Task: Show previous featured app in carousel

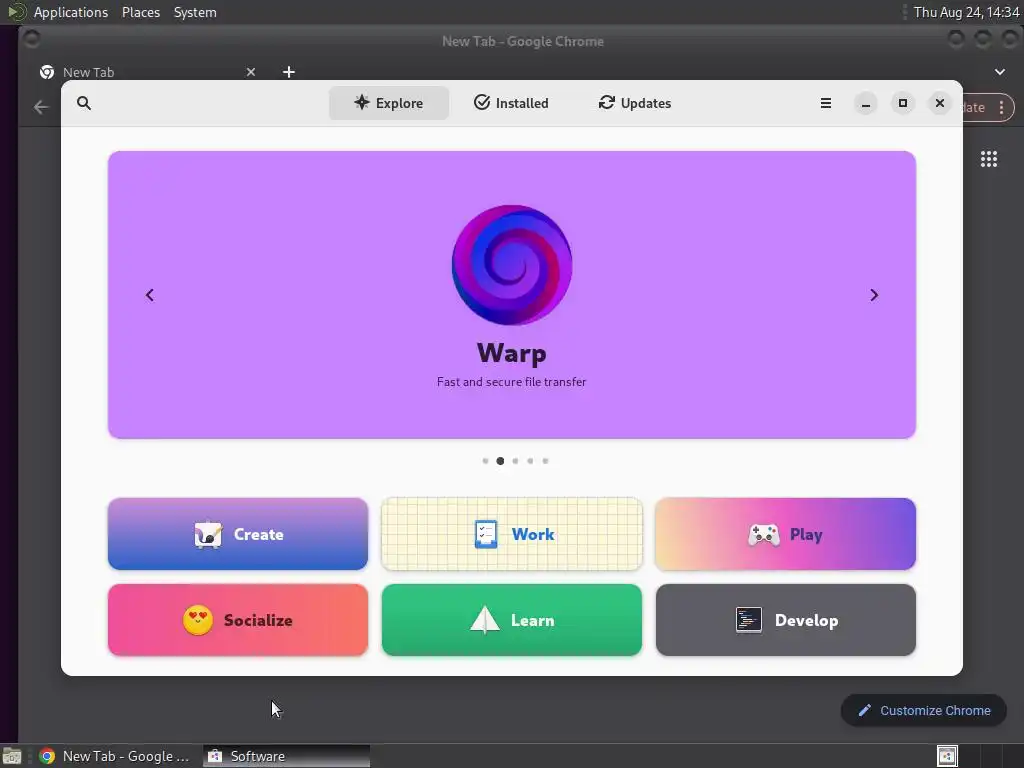Action: [x=150, y=295]
